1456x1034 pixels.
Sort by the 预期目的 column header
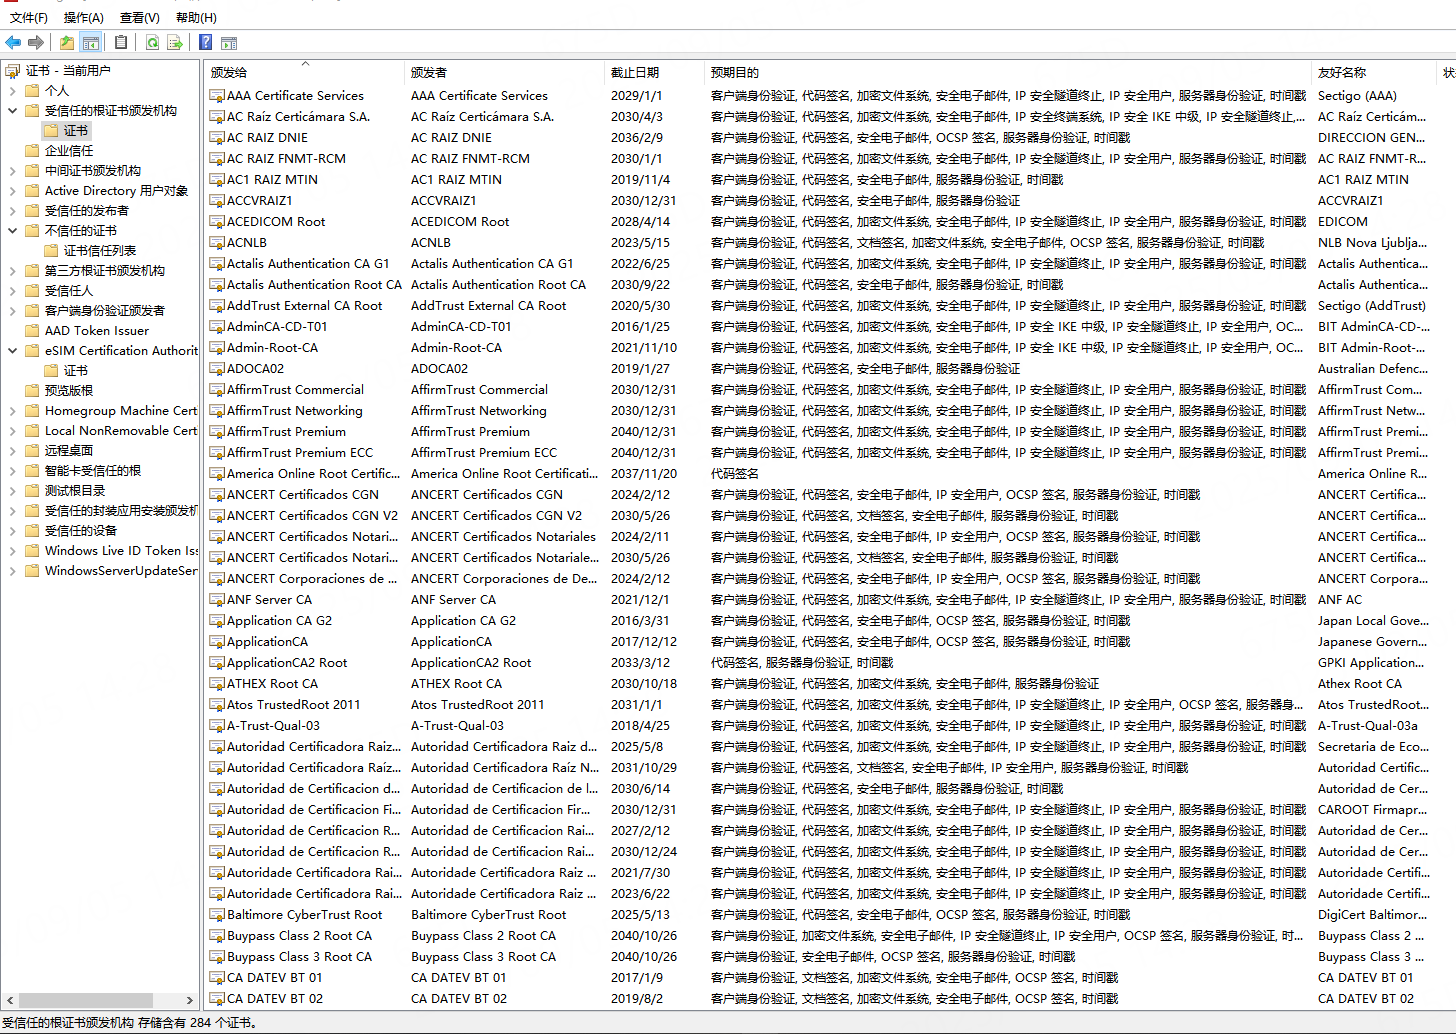(1007, 72)
